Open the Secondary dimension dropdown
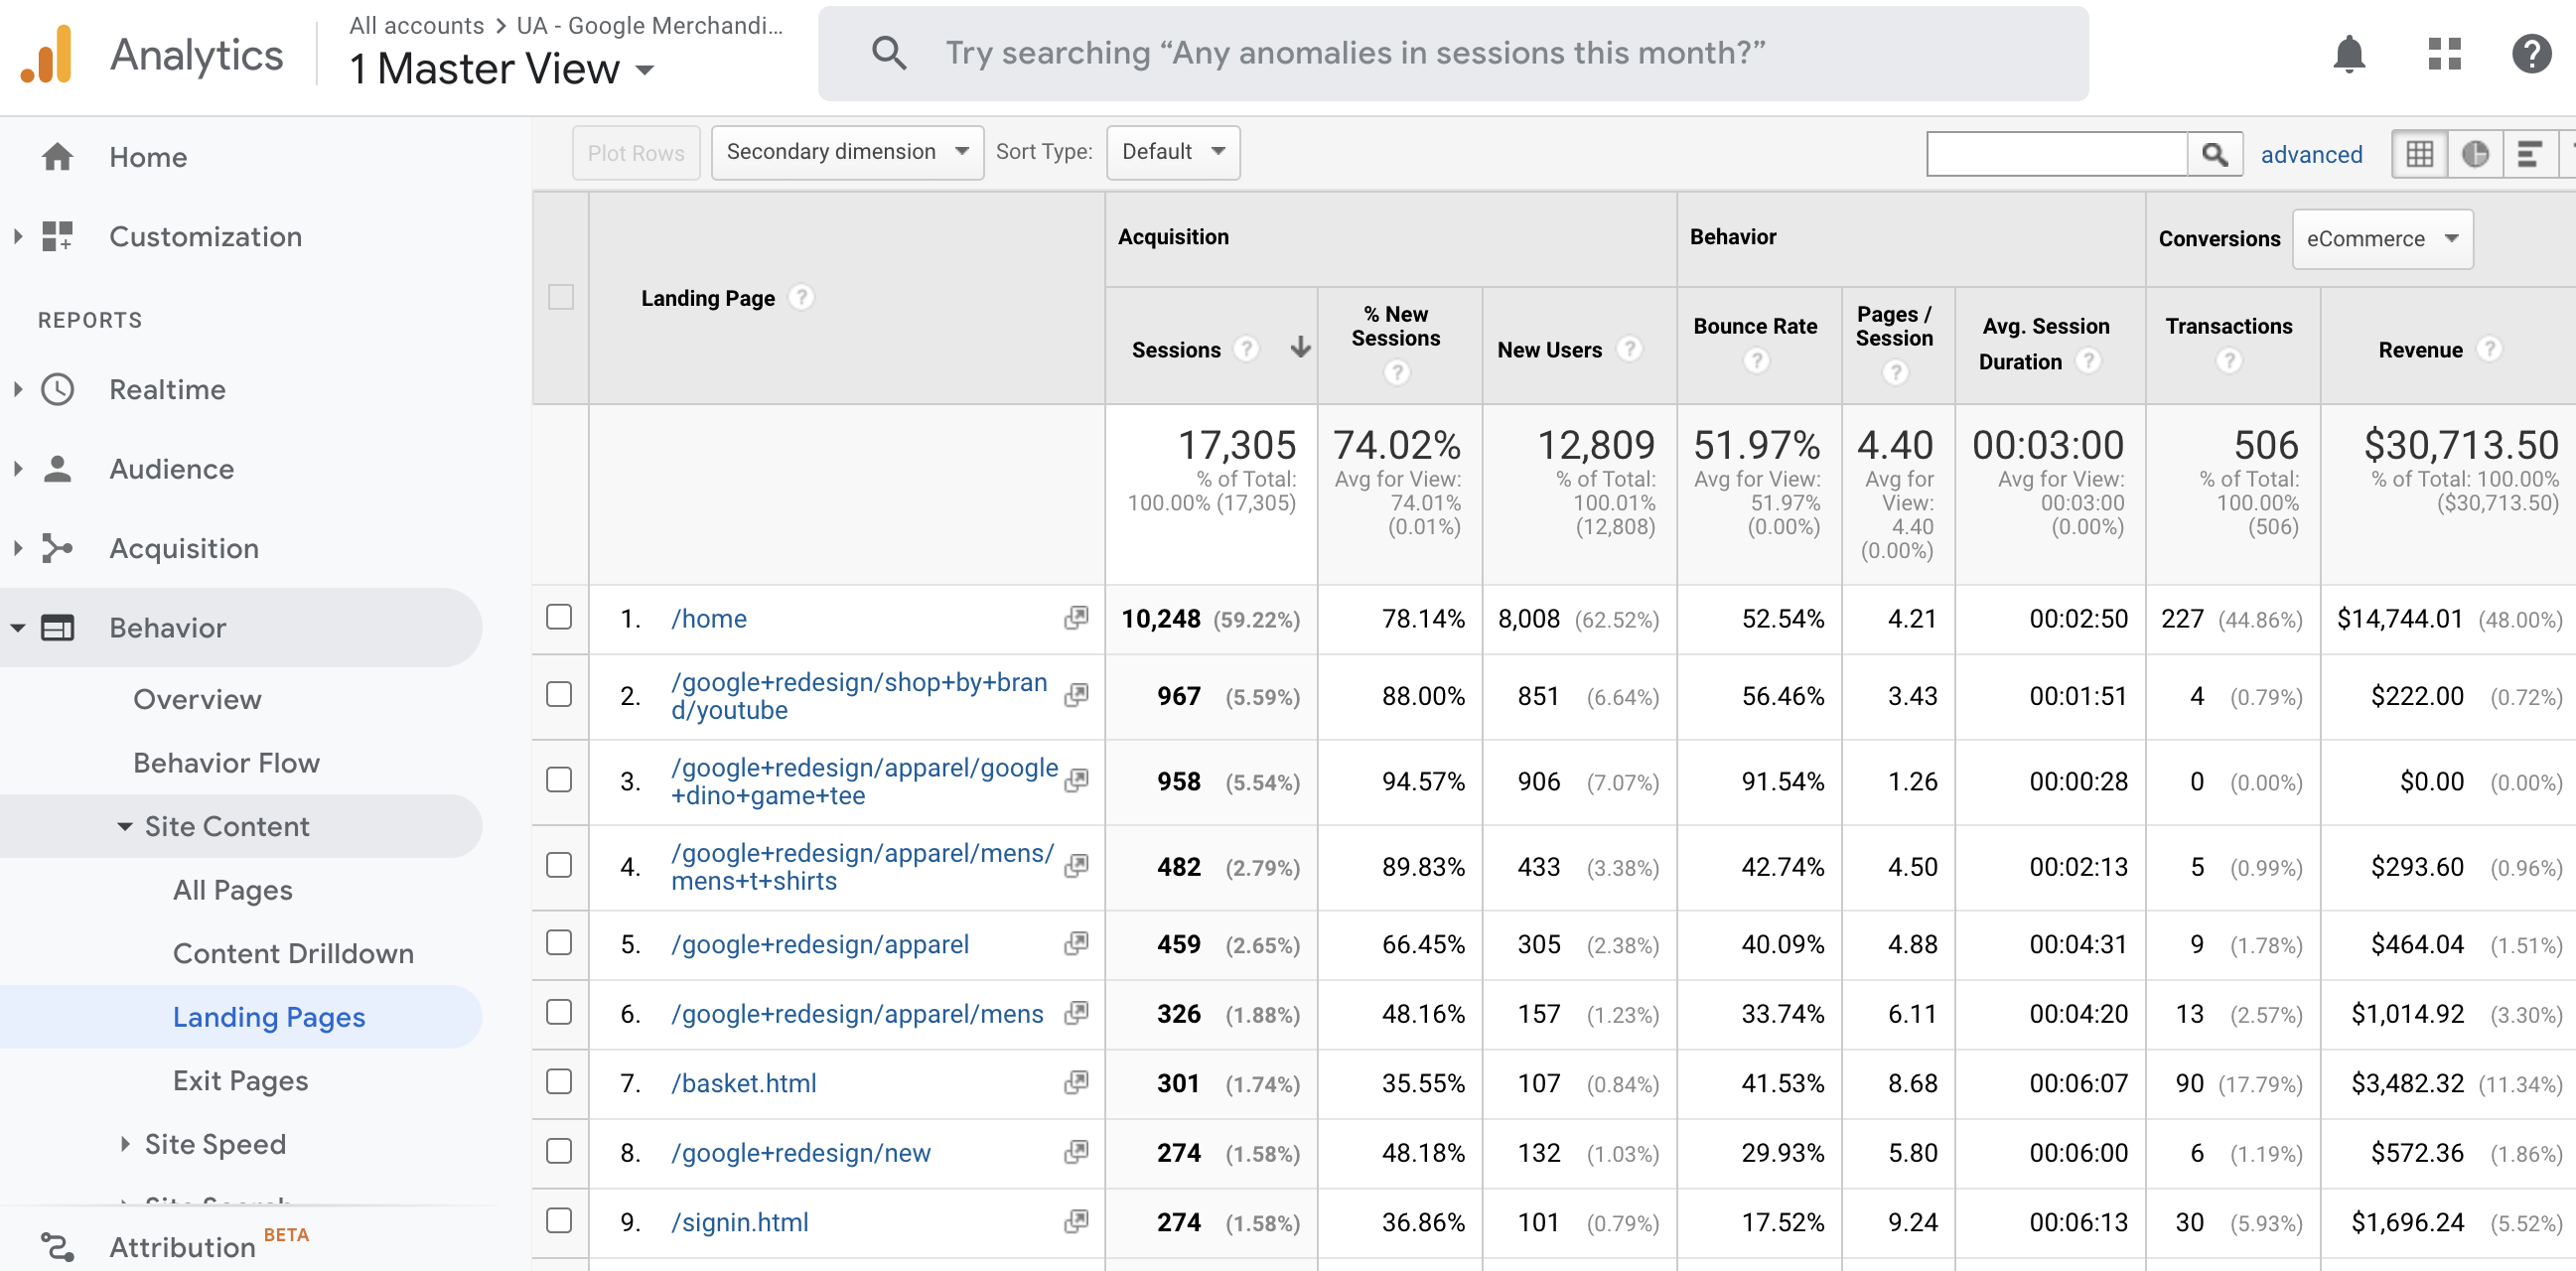This screenshot has height=1271, width=2576. [x=844, y=151]
